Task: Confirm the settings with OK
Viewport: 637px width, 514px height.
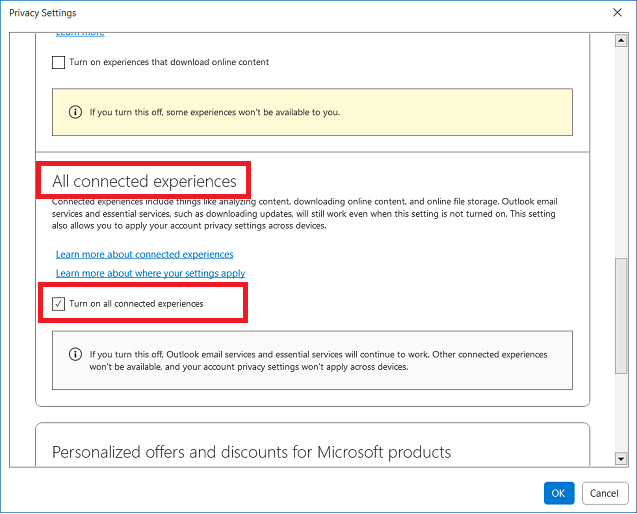Action: pos(559,493)
